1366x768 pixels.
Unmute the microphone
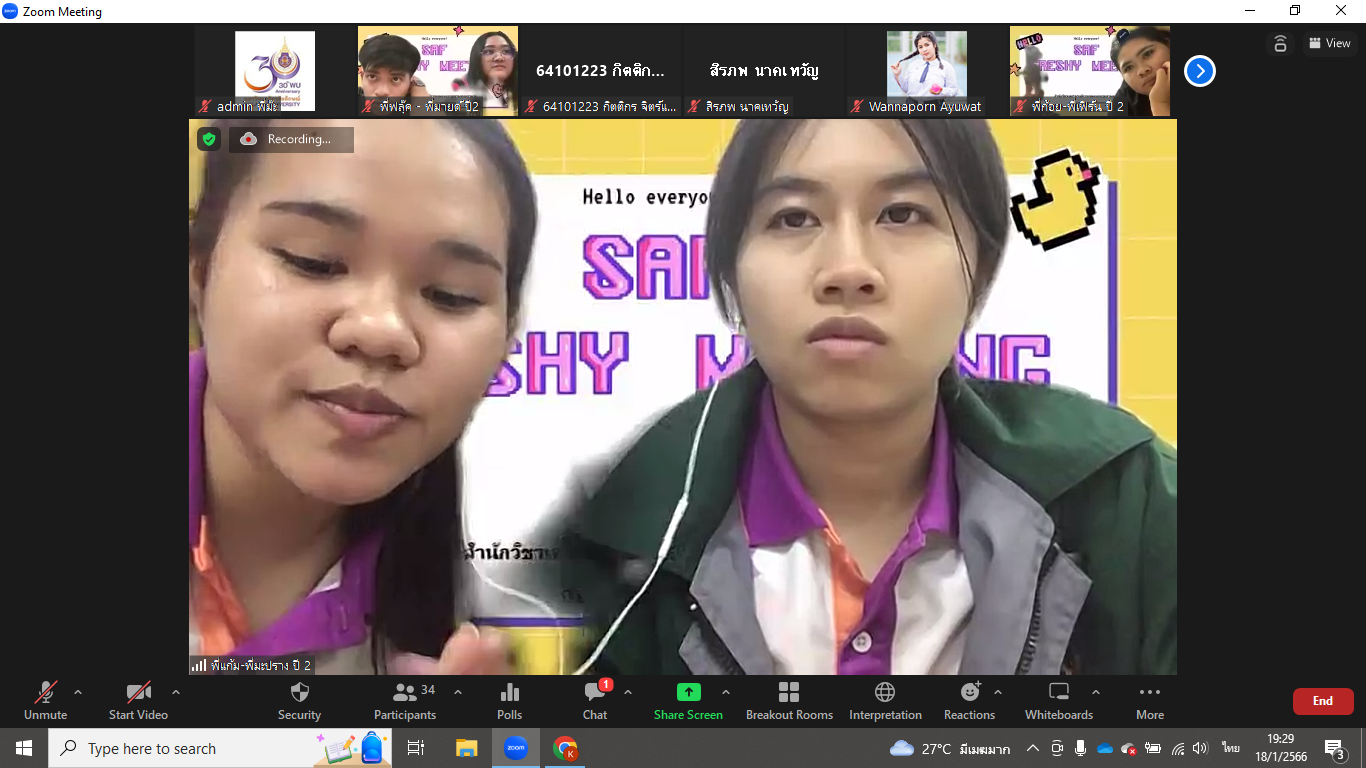click(45, 700)
